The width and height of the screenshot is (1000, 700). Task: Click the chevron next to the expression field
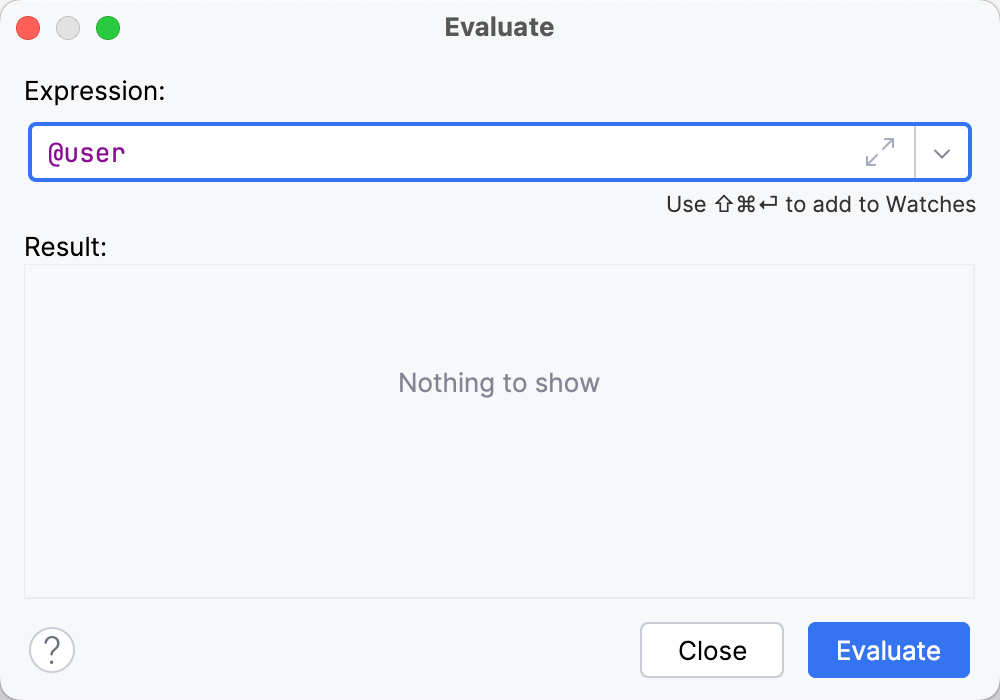tap(941, 152)
